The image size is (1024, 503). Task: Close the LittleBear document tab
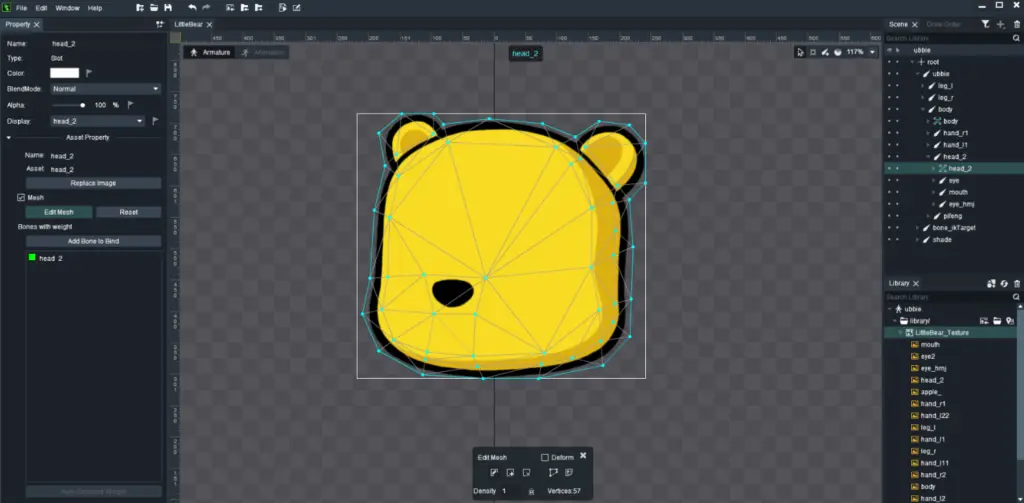point(209,24)
